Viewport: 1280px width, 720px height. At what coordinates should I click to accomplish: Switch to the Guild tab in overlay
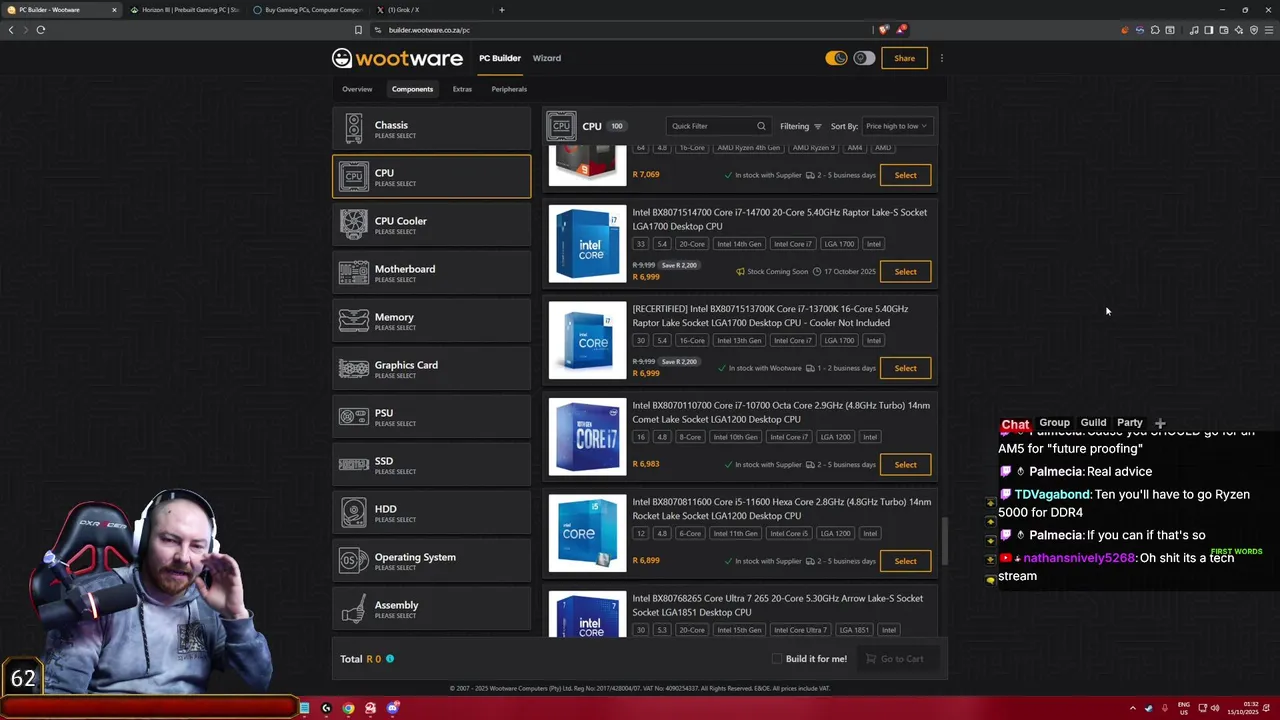coord(1093,423)
